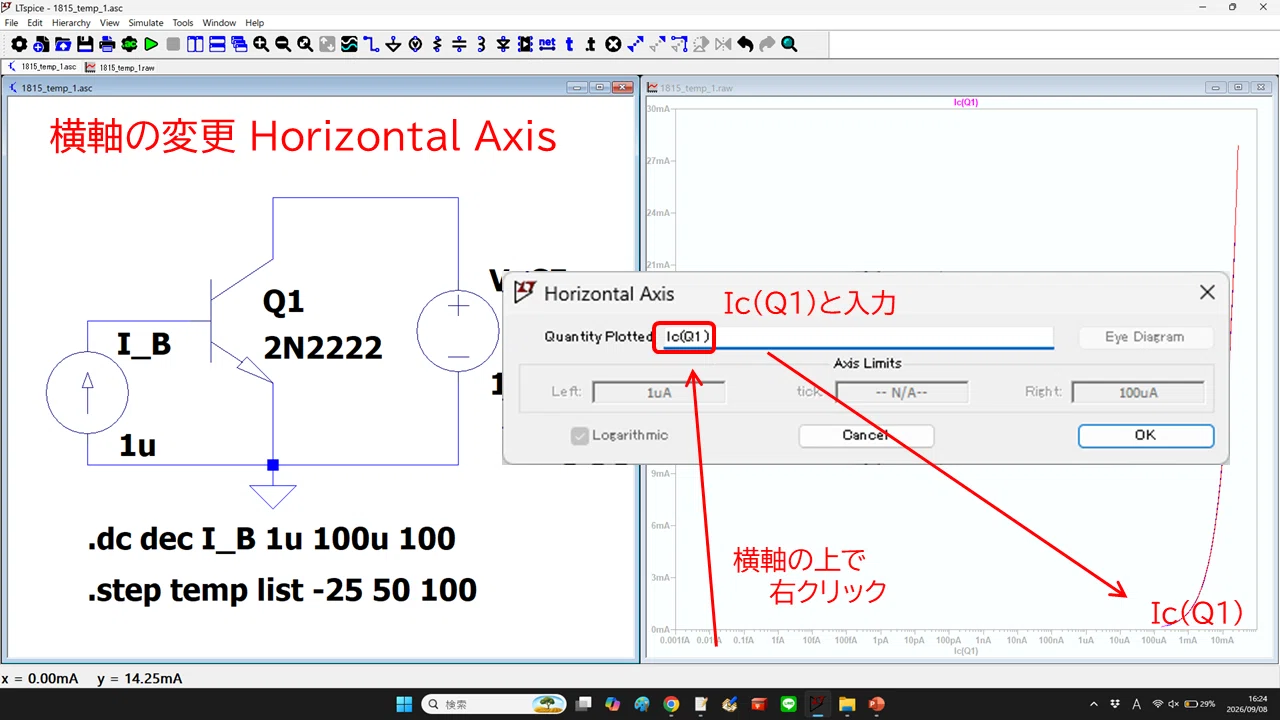Add a blue text comment
Viewport: 1280px width, 720px height.
coord(569,44)
